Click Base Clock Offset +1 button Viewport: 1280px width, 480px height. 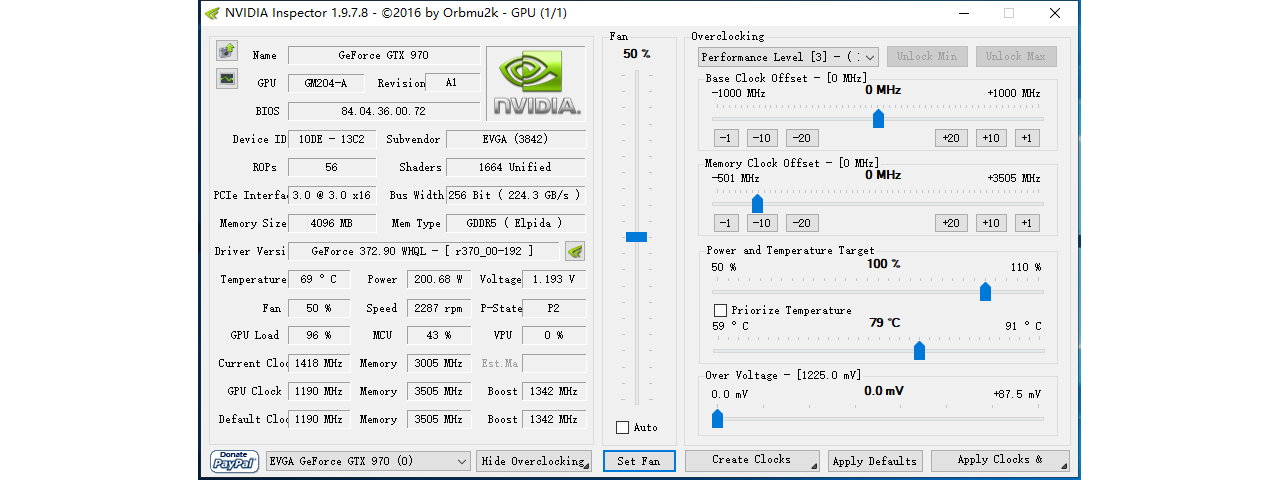(1027, 138)
